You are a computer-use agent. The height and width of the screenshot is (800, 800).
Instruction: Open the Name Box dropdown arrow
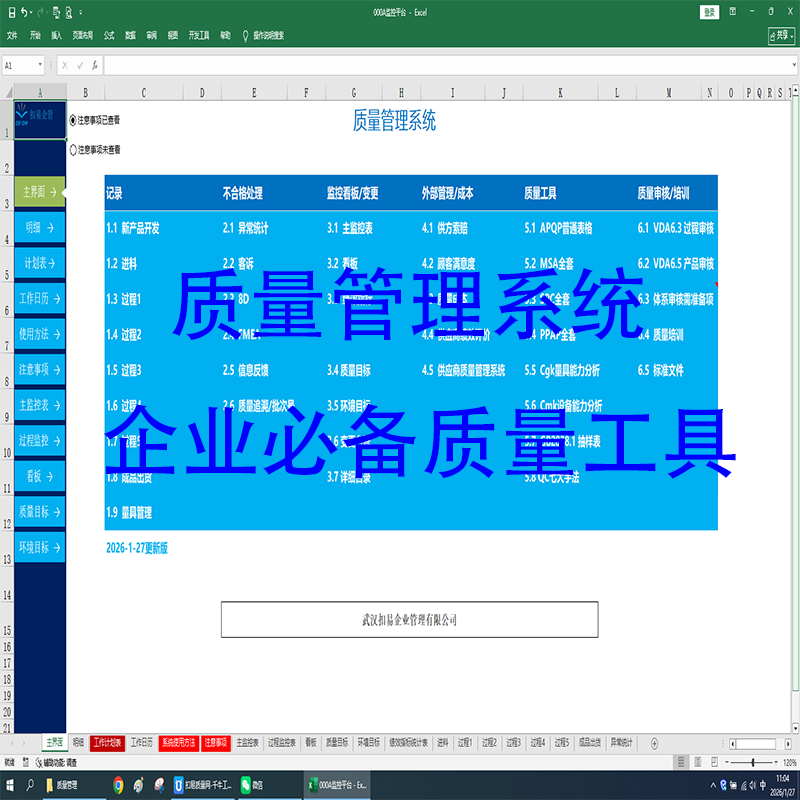click(x=40, y=65)
